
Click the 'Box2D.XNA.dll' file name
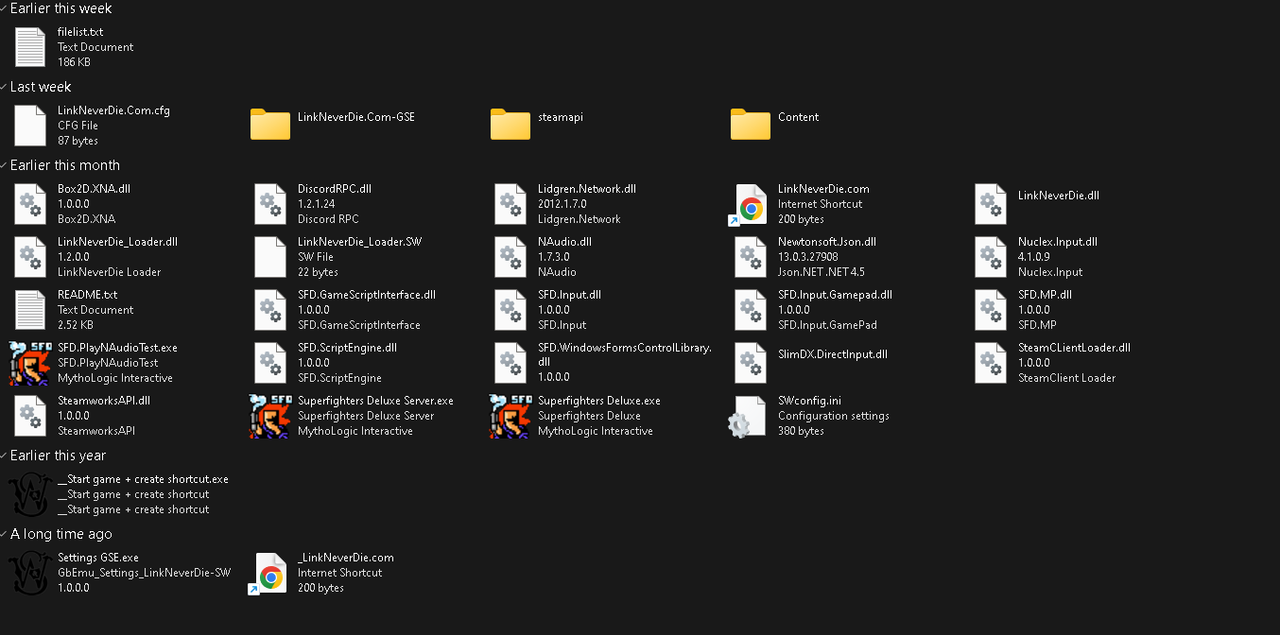[94, 189]
